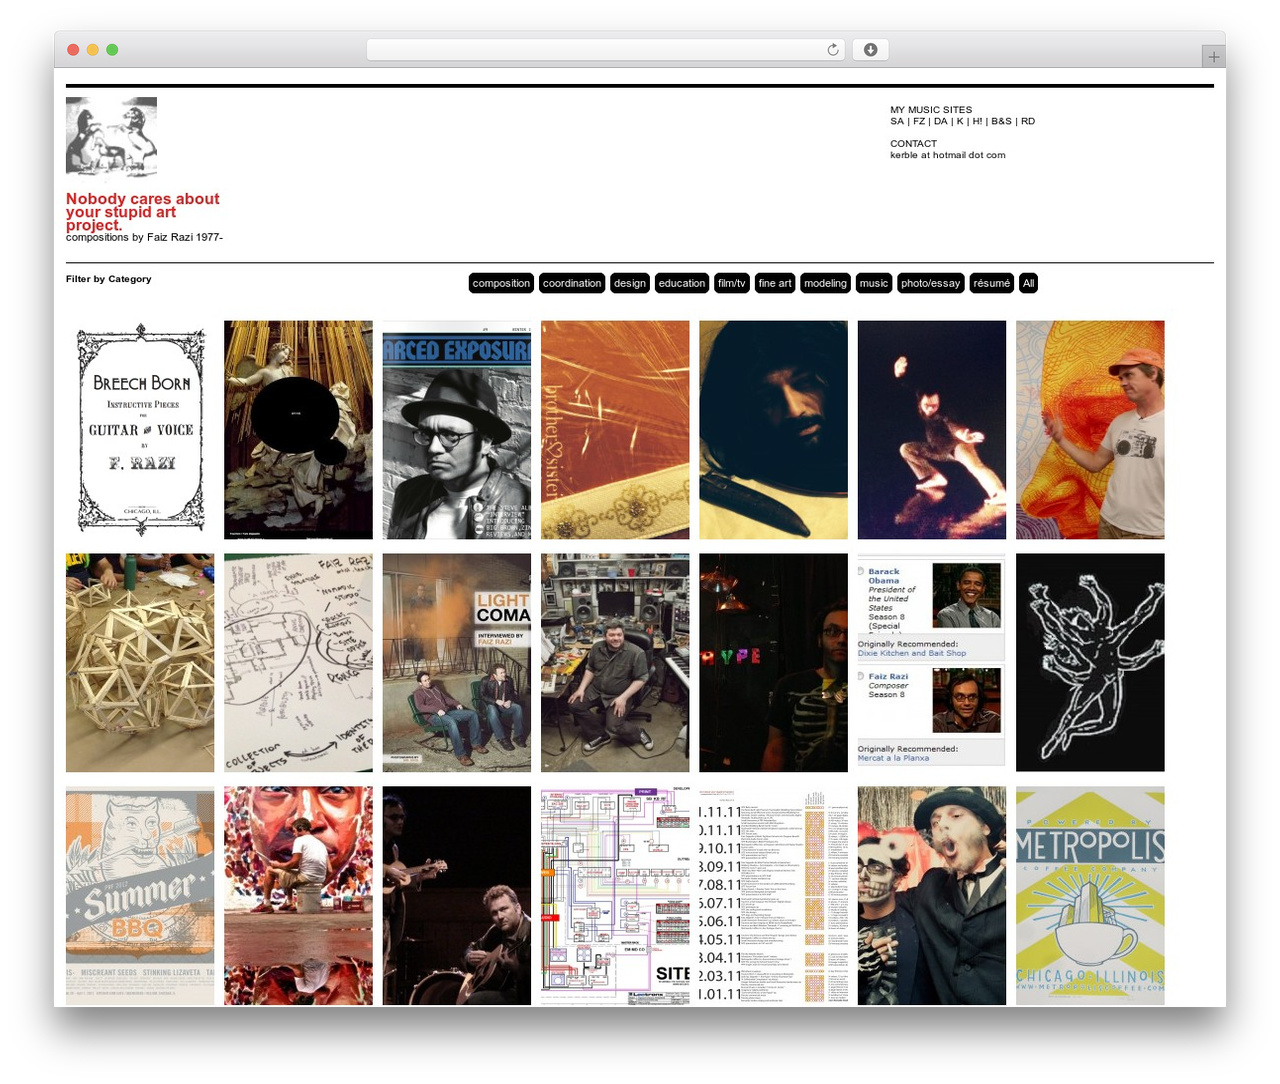Image resolution: width=1280 pixels, height=1084 pixels.
Task: View the man seated in recording studio thumbnail
Action: point(615,663)
